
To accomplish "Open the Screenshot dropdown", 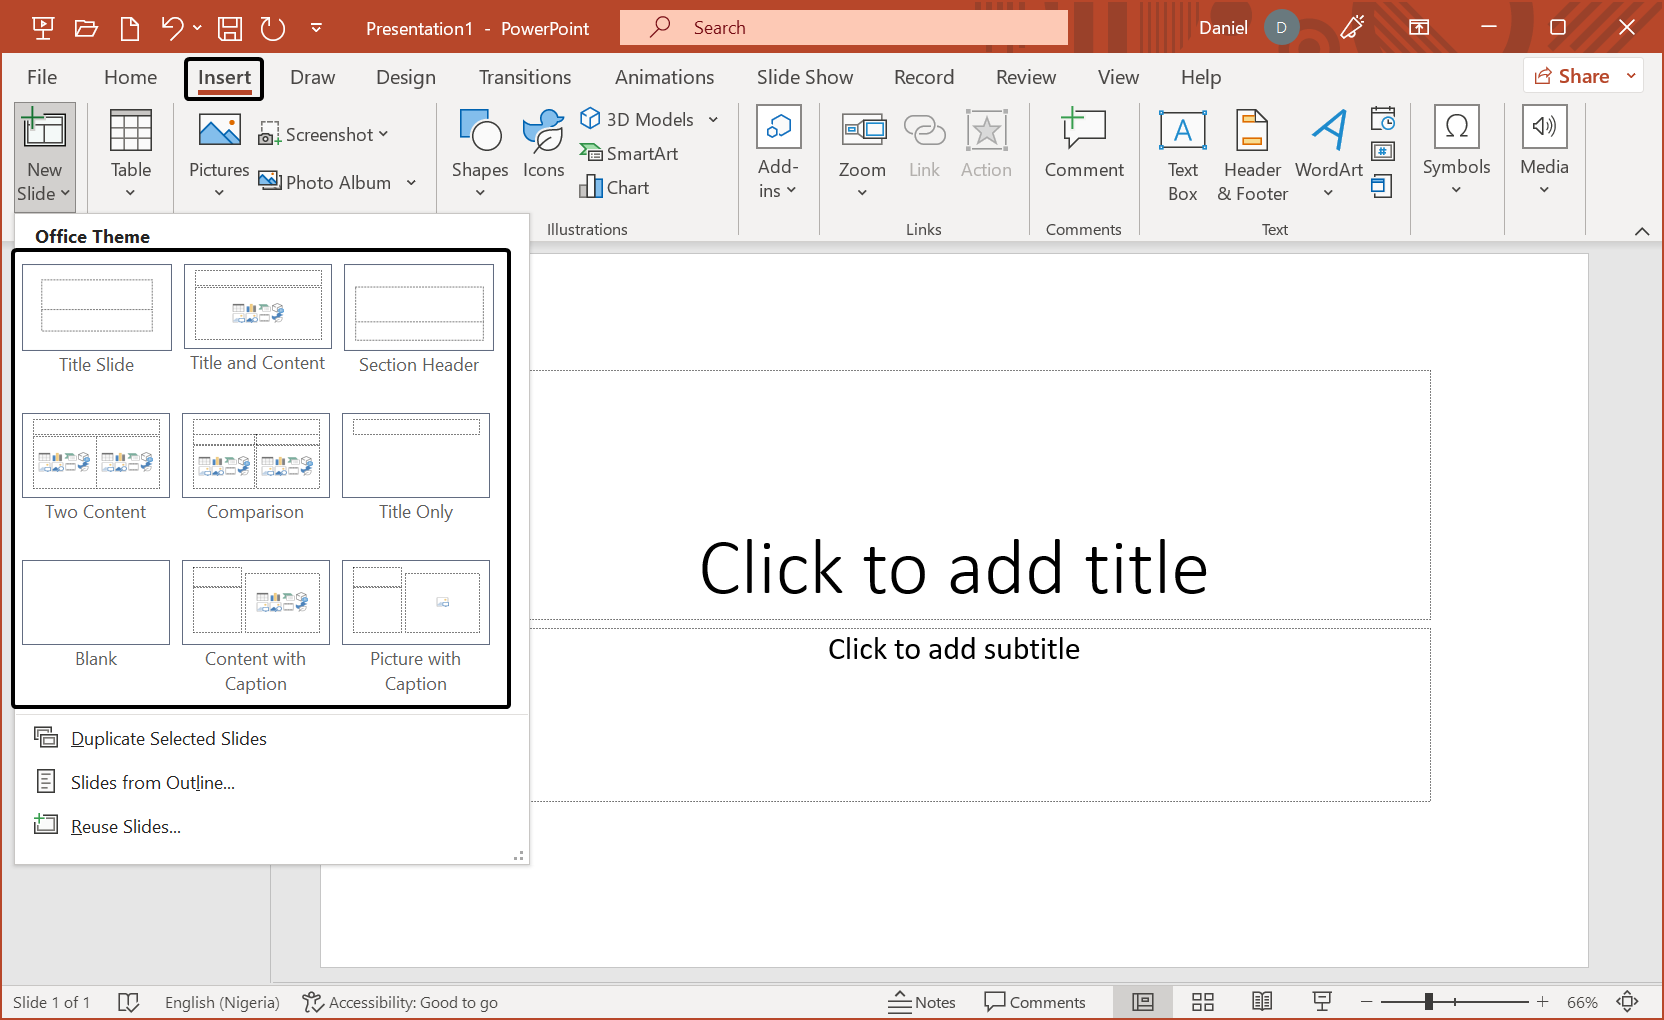I will click(385, 133).
